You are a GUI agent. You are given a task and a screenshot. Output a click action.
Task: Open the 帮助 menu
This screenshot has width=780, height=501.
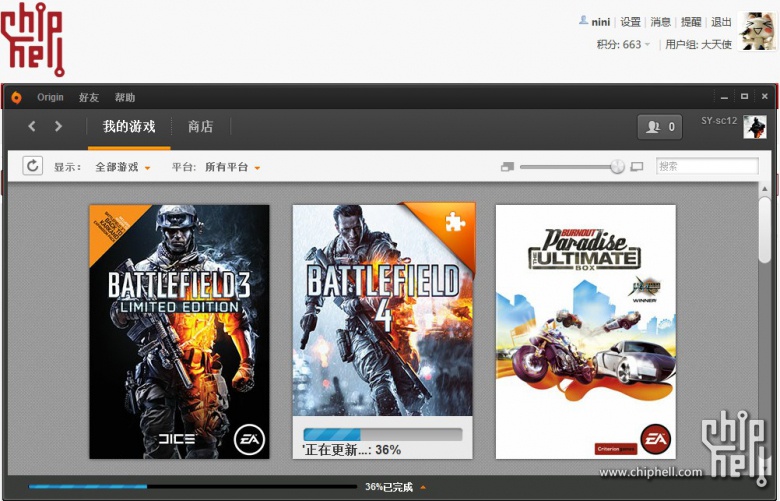[x=125, y=98]
